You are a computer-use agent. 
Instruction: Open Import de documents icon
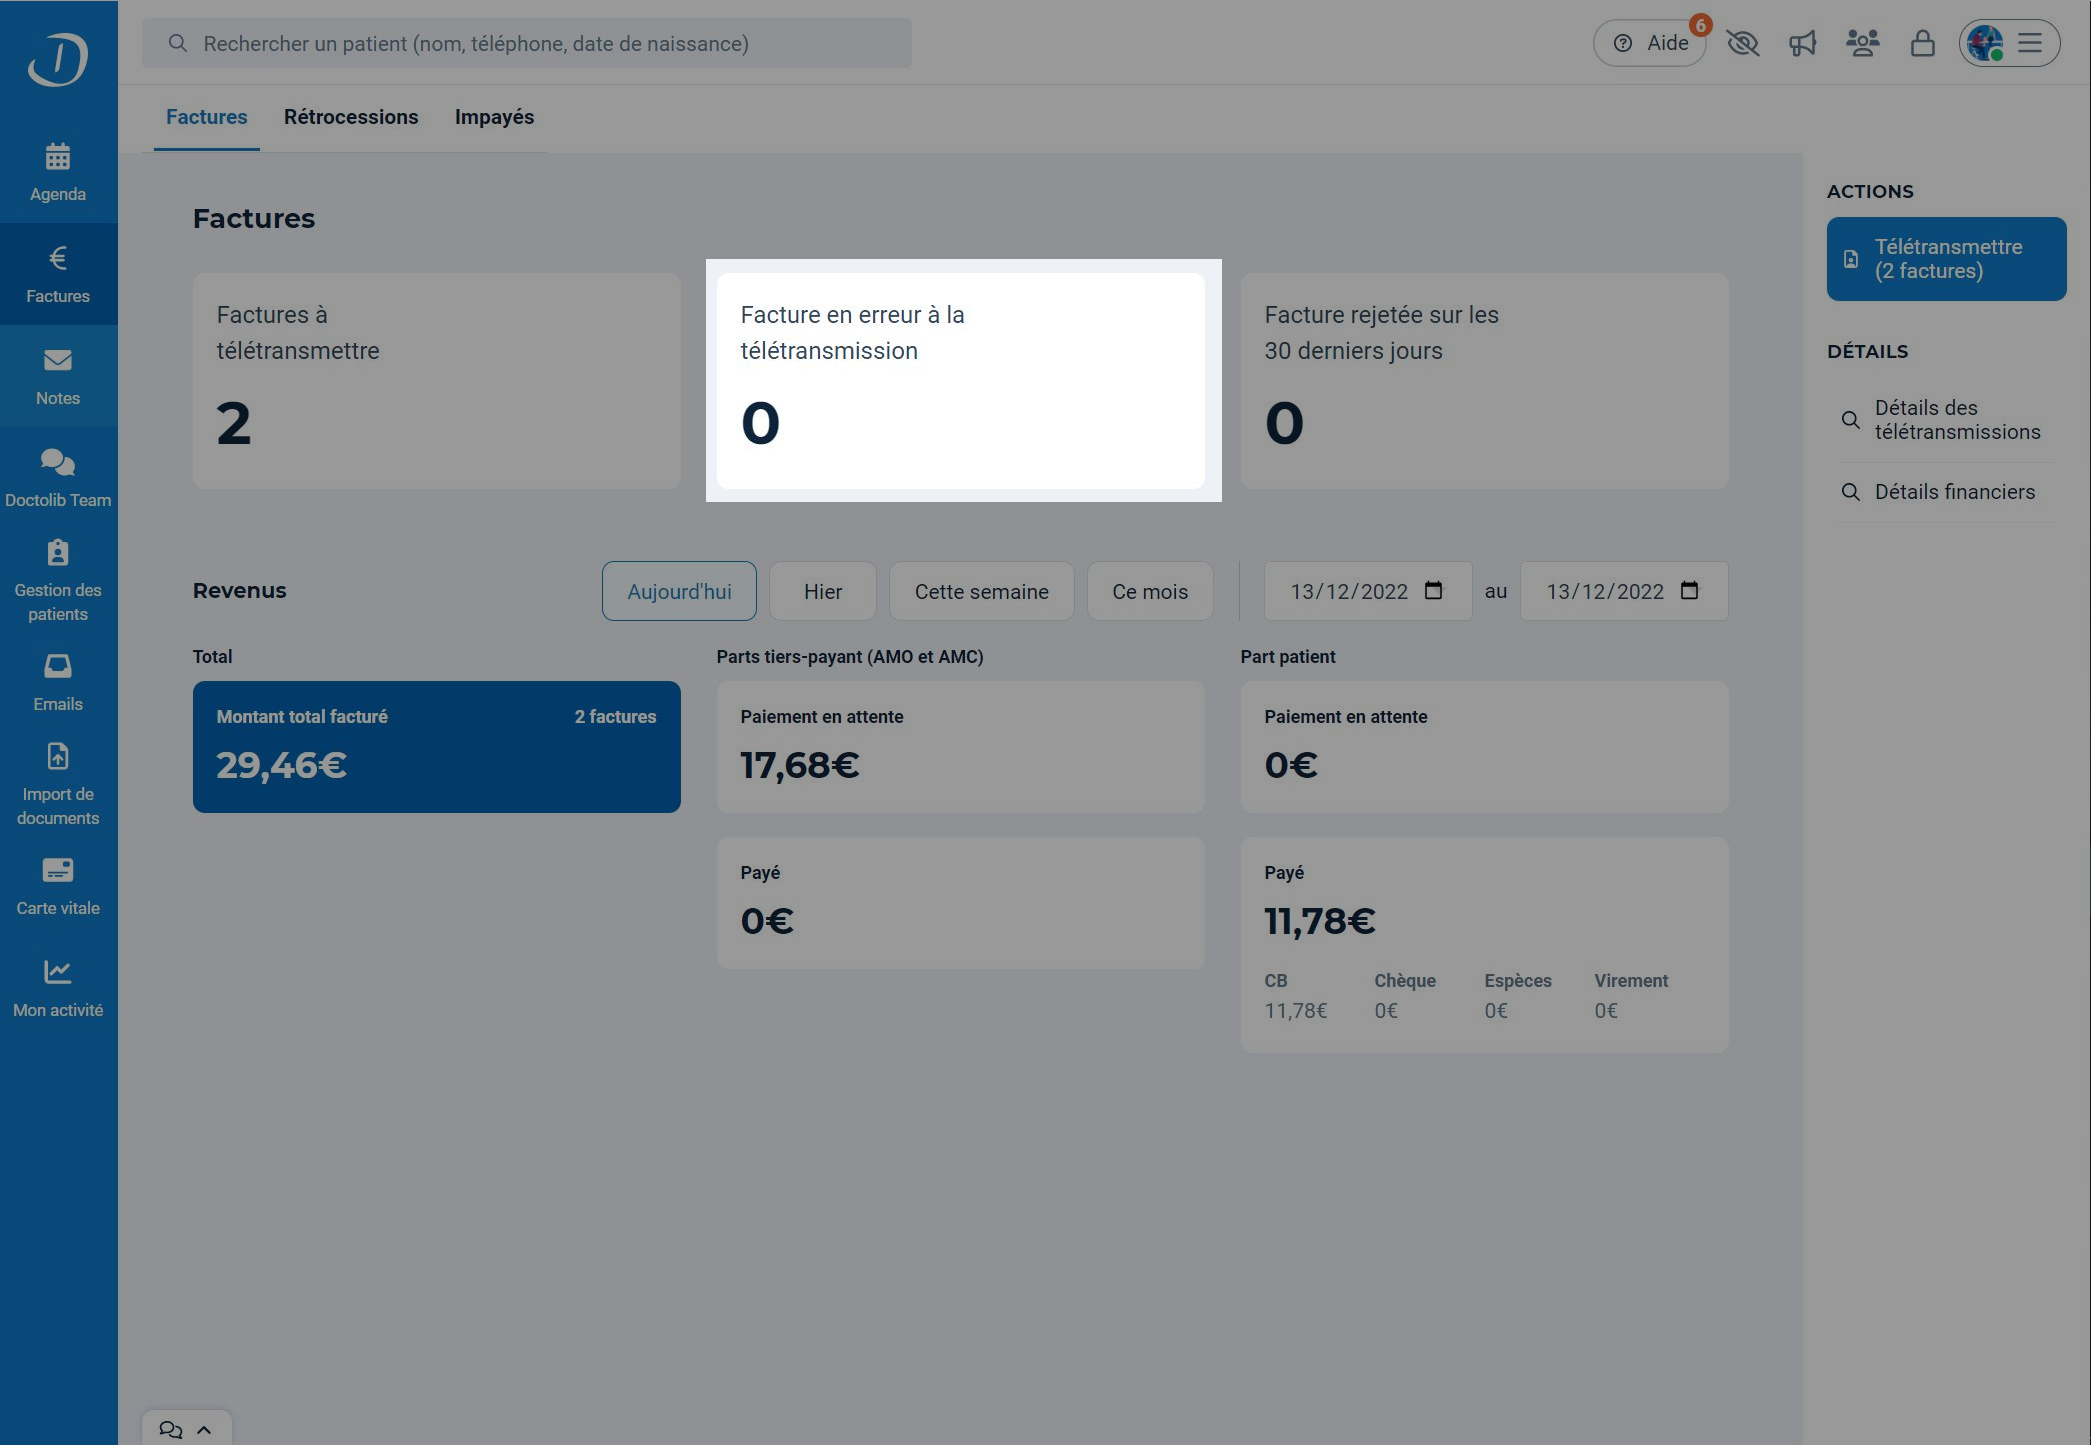(58, 756)
